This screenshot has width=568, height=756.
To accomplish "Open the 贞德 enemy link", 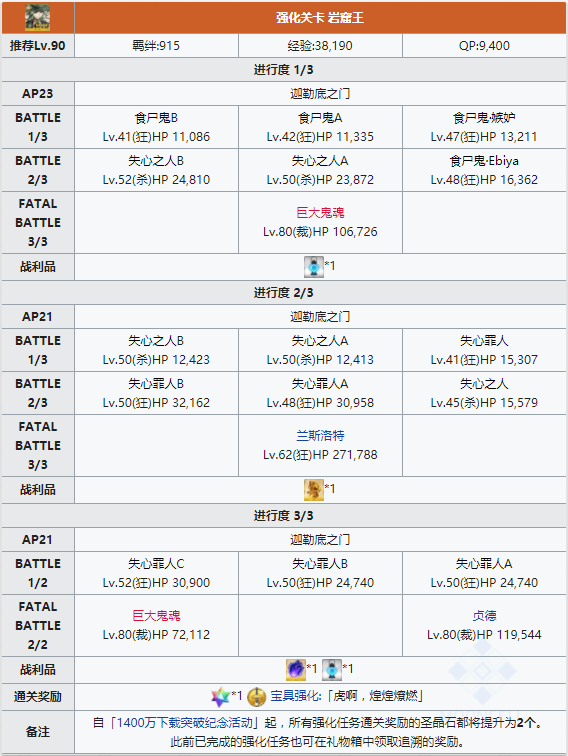I will [x=484, y=616].
